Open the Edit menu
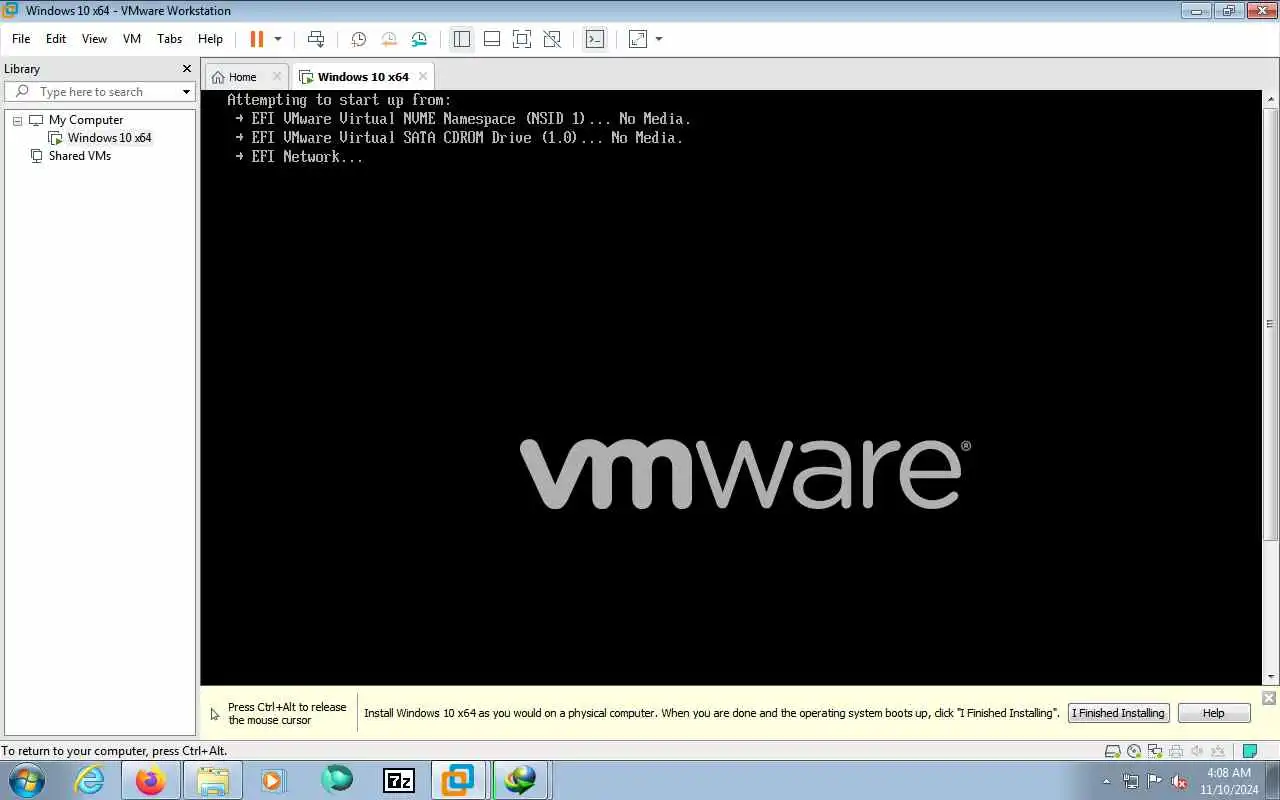The height and width of the screenshot is (800, 1280). point(56,39)
